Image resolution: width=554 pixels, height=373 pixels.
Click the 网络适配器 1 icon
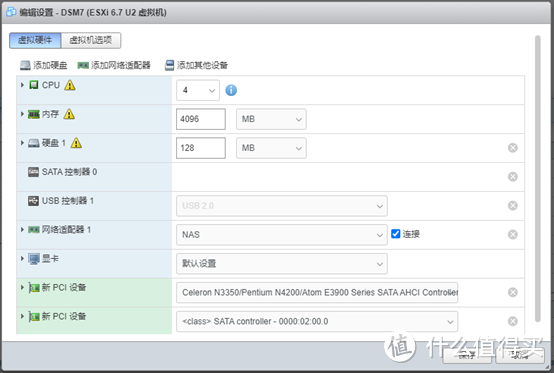pyautogui.click(x=34, y=230)
